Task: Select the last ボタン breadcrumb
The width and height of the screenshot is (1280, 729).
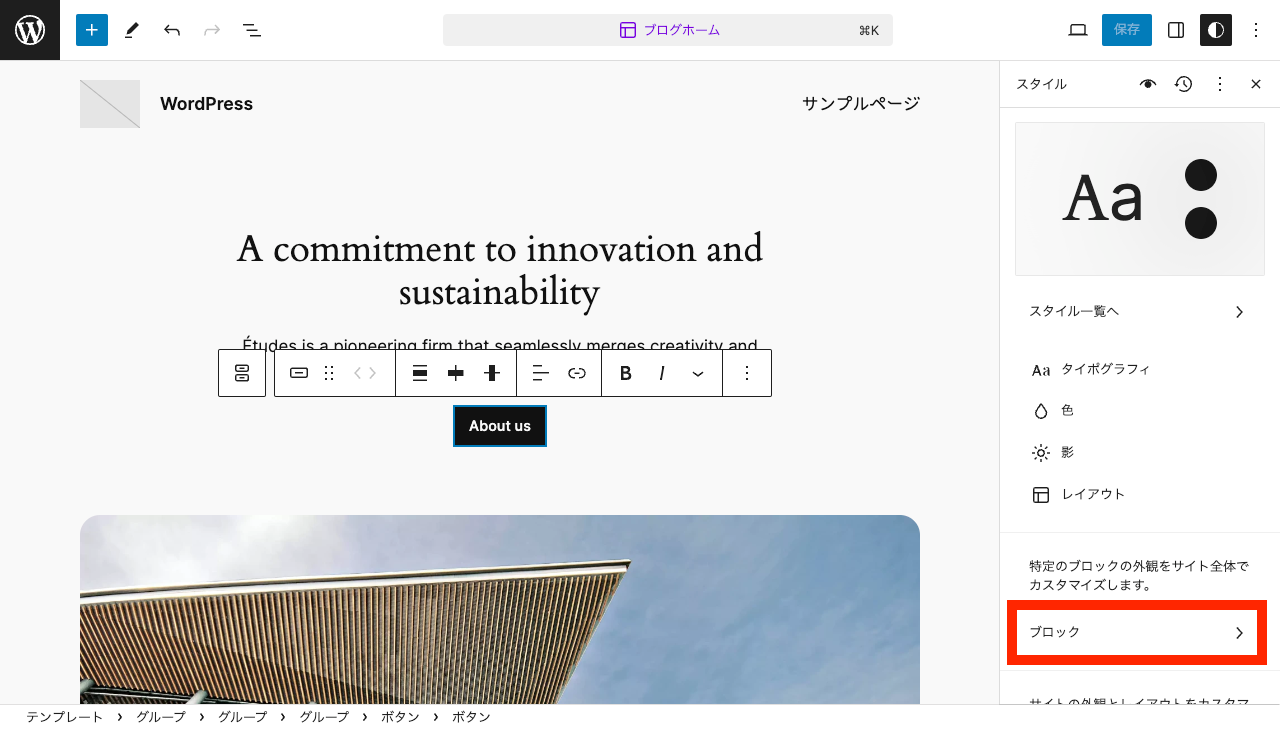Action: pos(471,717)
